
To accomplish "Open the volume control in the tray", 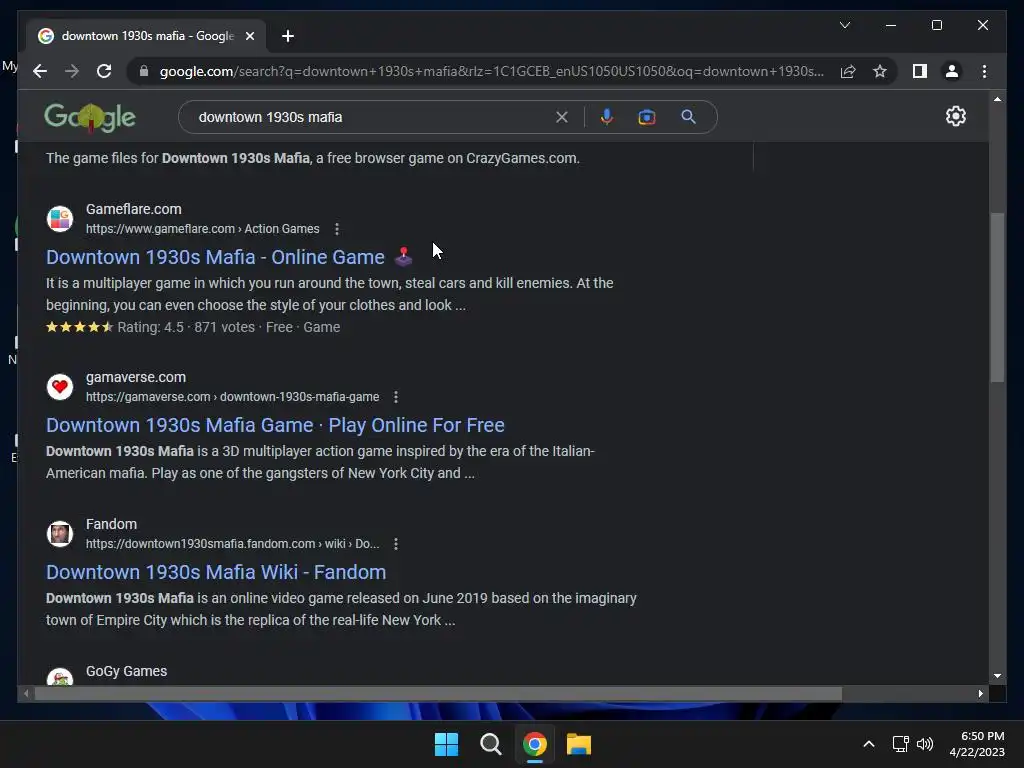I will pos(925,744).
